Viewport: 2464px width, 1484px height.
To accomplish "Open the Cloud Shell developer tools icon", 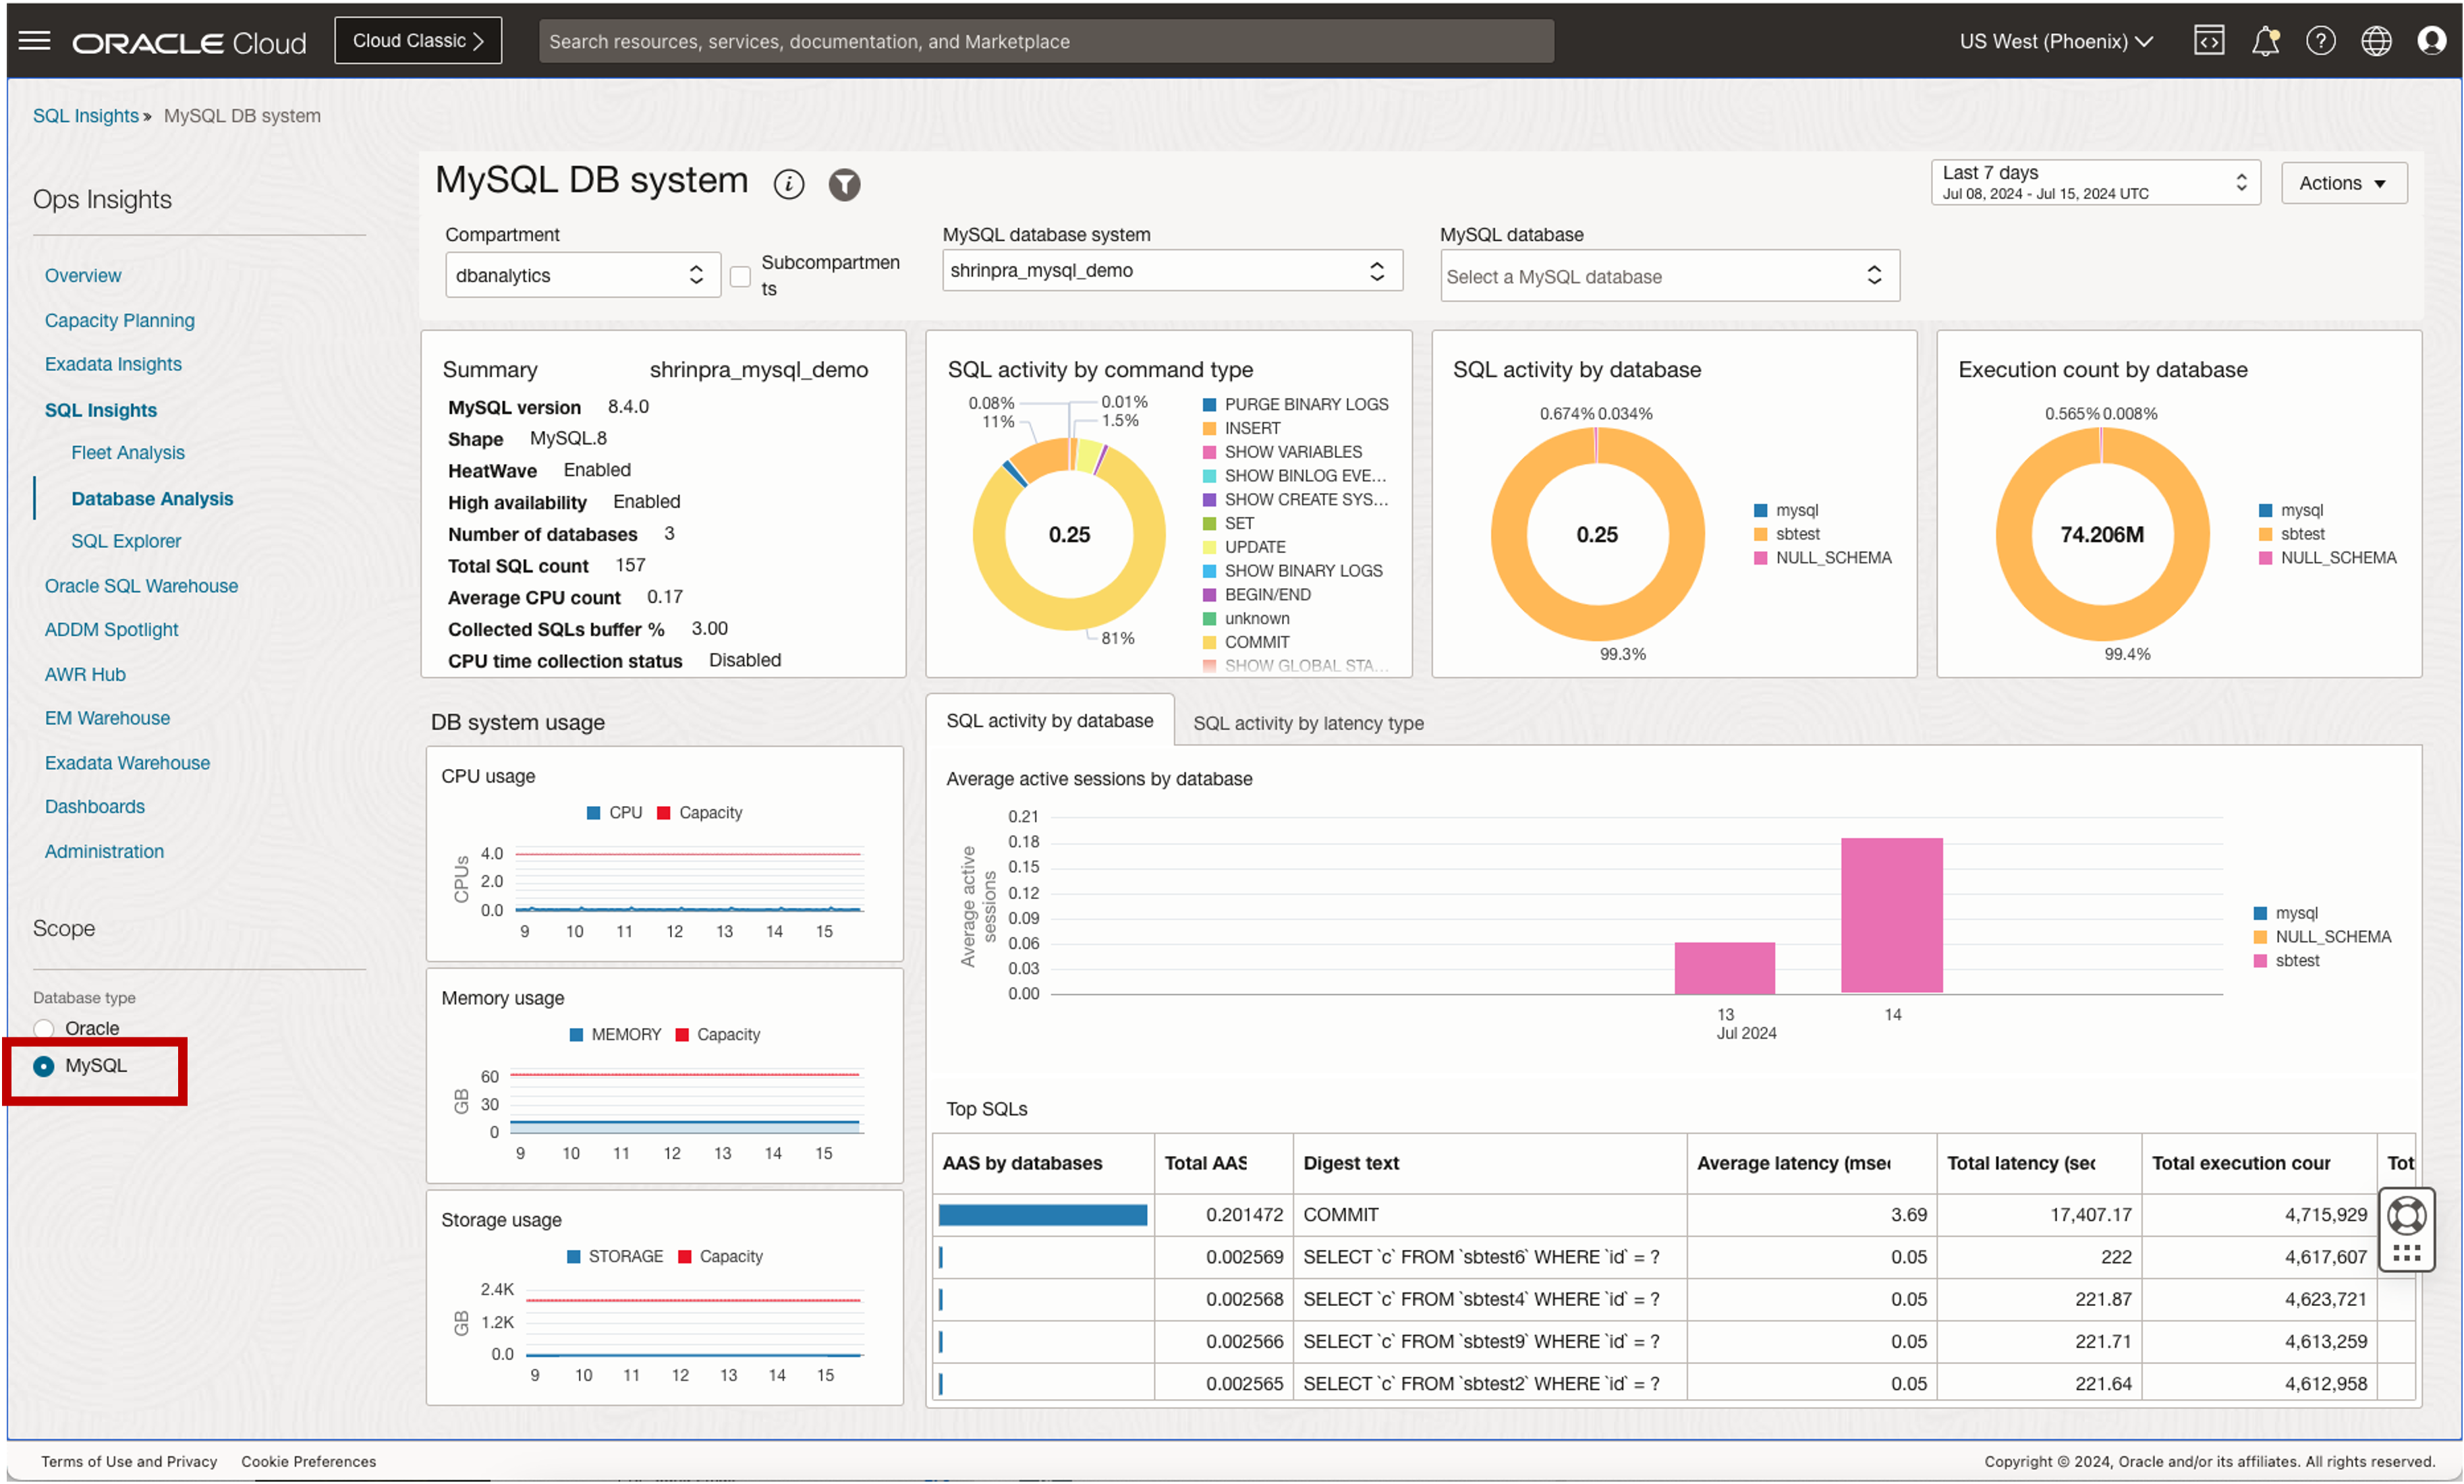I will tap(2208, 41).
